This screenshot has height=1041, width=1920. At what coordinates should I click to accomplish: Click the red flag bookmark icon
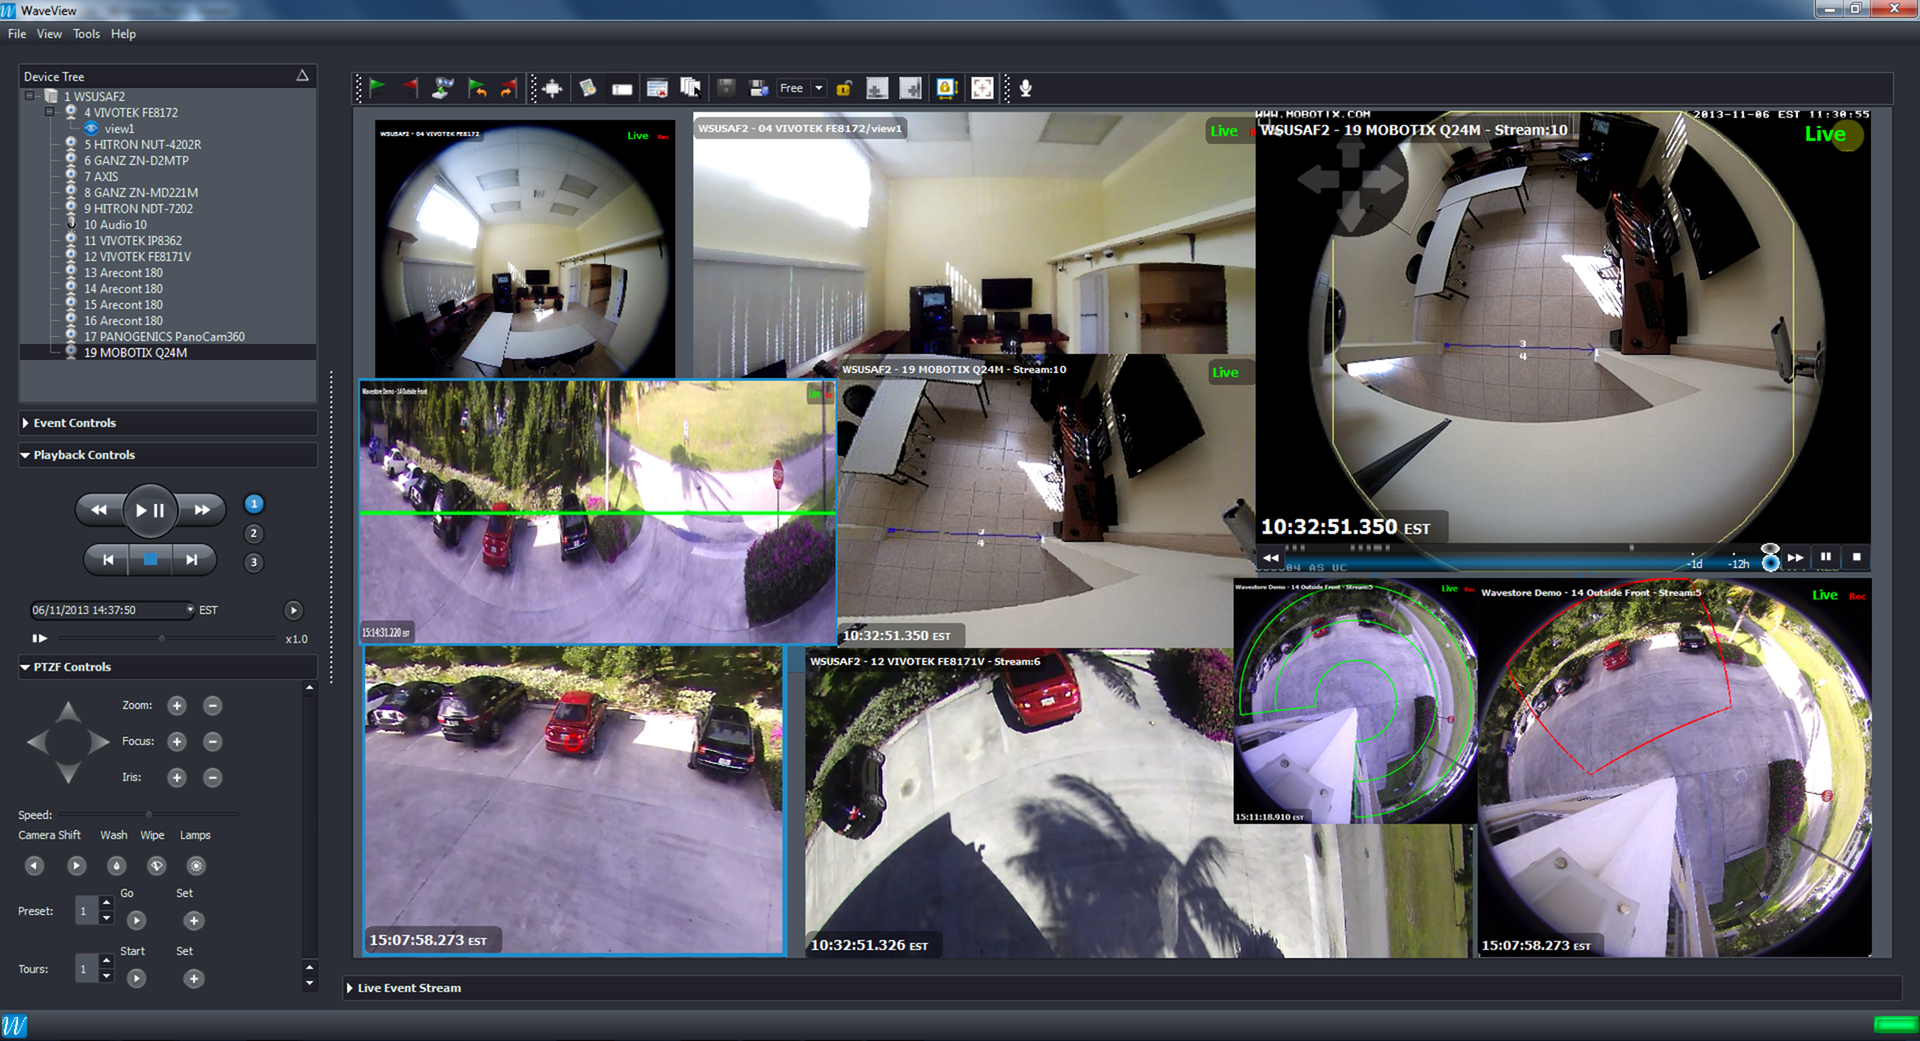[409, 88]
